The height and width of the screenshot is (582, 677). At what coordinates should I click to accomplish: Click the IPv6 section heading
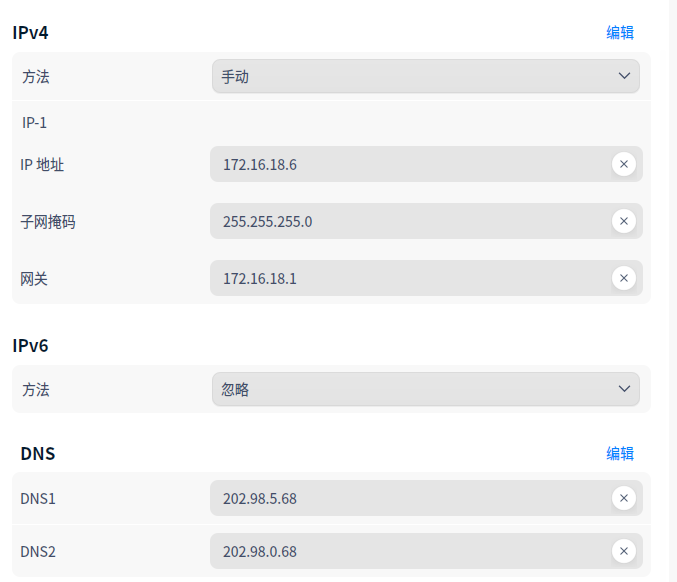pos(30,346)
